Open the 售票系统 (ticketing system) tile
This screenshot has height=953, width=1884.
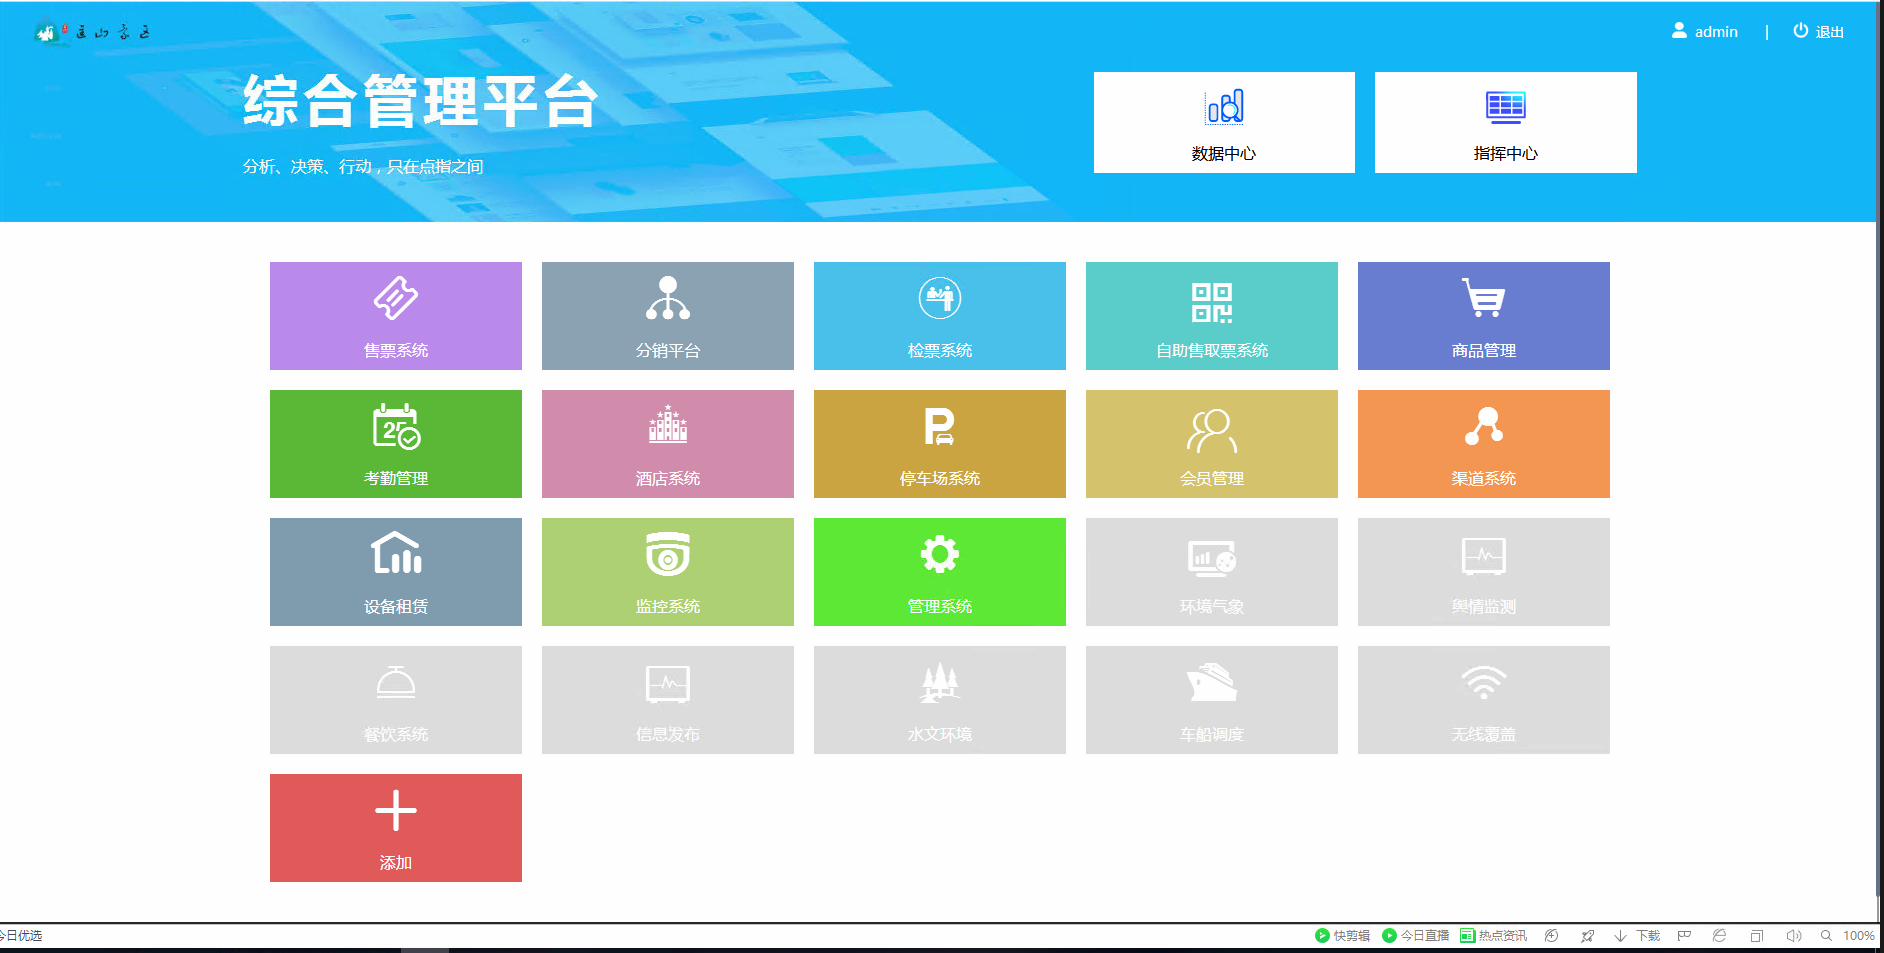(394, 316)
